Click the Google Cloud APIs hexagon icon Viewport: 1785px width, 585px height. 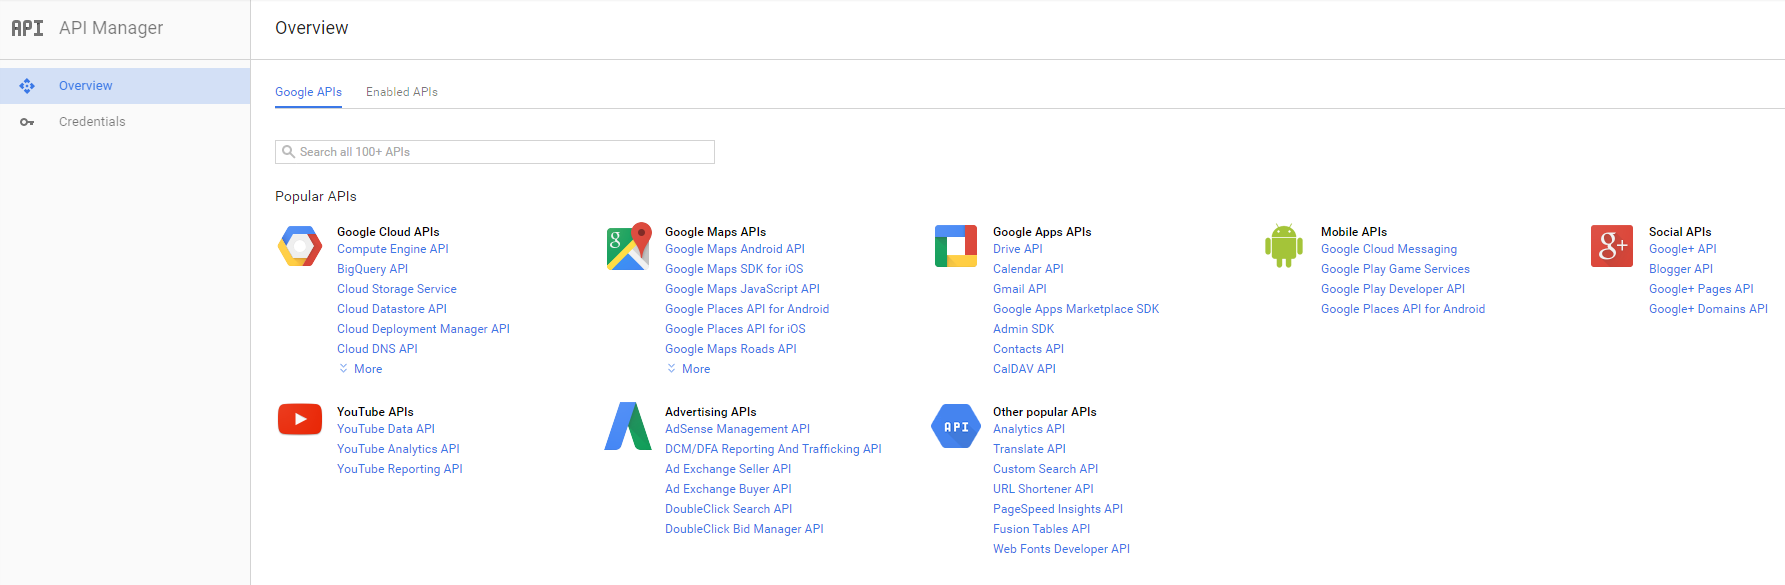[300, 246]
